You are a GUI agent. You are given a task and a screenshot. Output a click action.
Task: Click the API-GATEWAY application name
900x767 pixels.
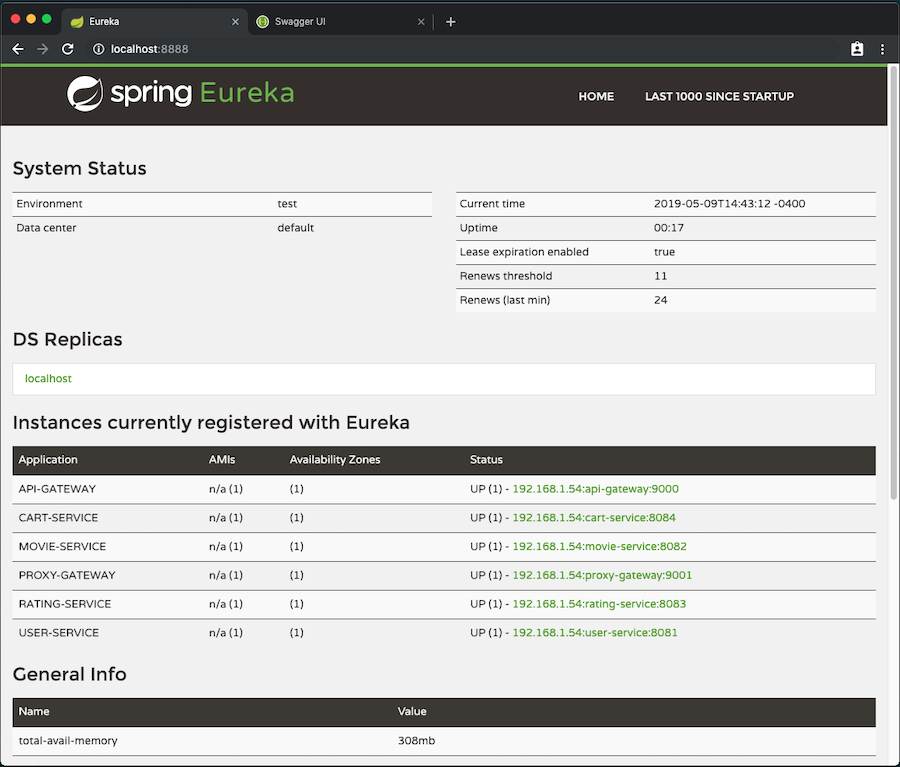pos(57,489)
